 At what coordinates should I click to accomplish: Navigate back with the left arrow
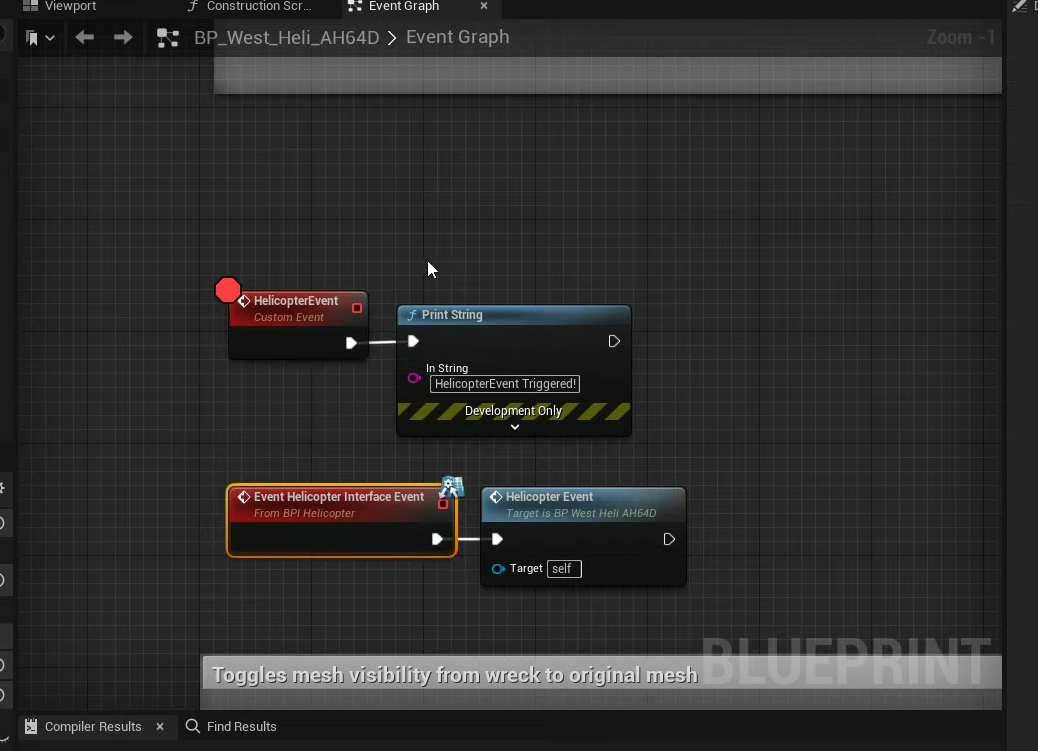(84, 38)
